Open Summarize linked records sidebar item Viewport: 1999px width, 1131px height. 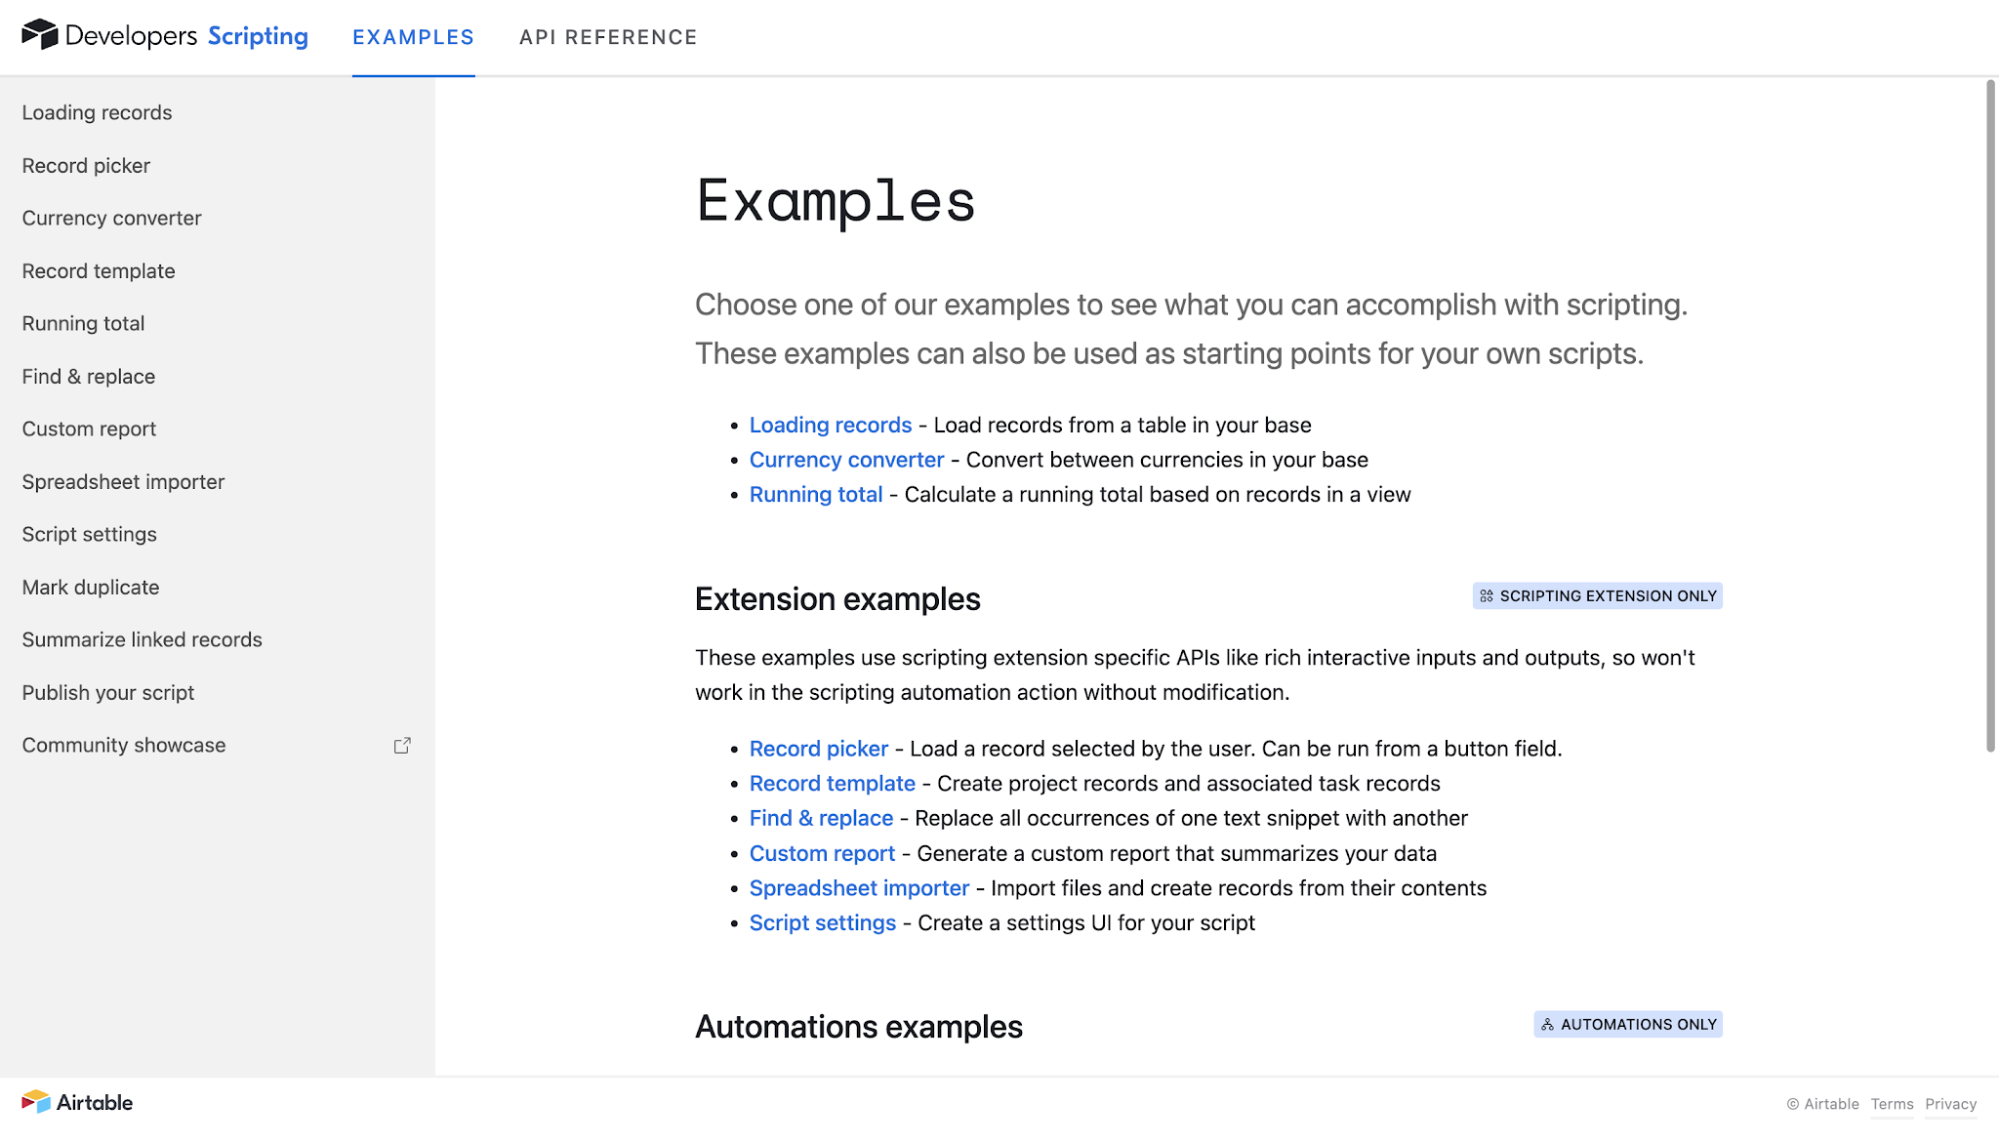(x=142, y=640)
